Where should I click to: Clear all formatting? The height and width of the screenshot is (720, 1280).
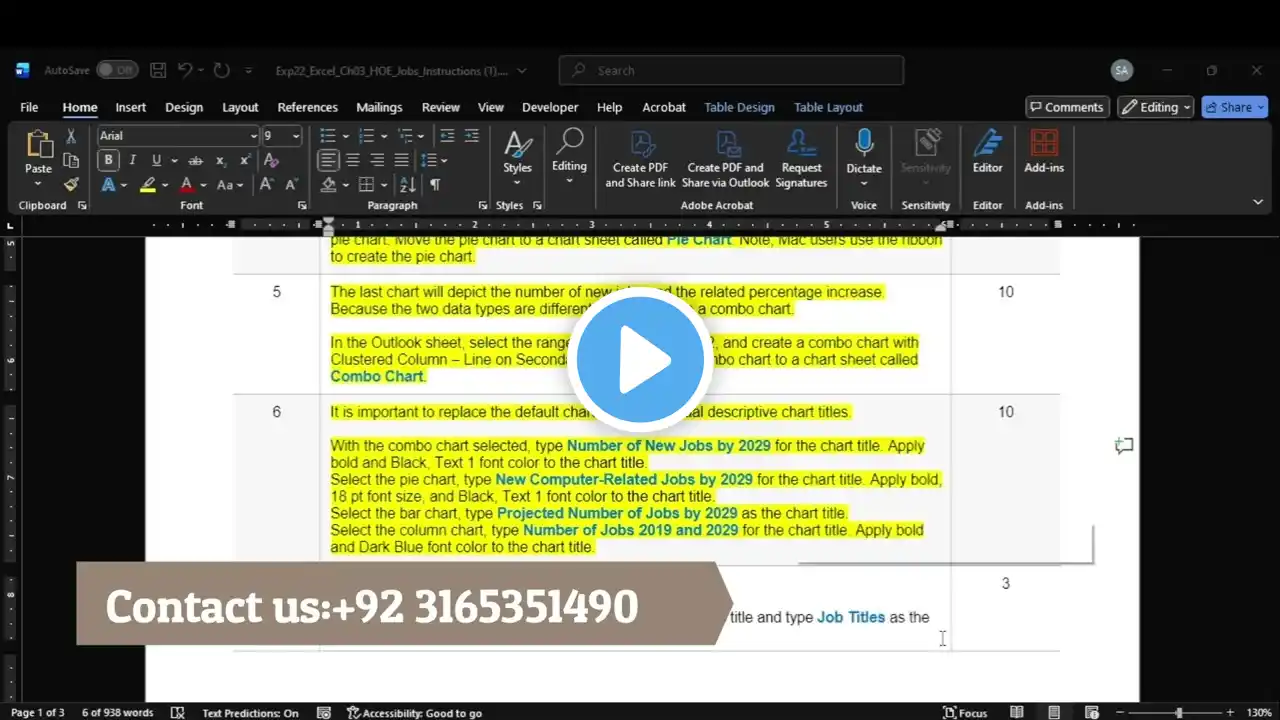(271, 160)
